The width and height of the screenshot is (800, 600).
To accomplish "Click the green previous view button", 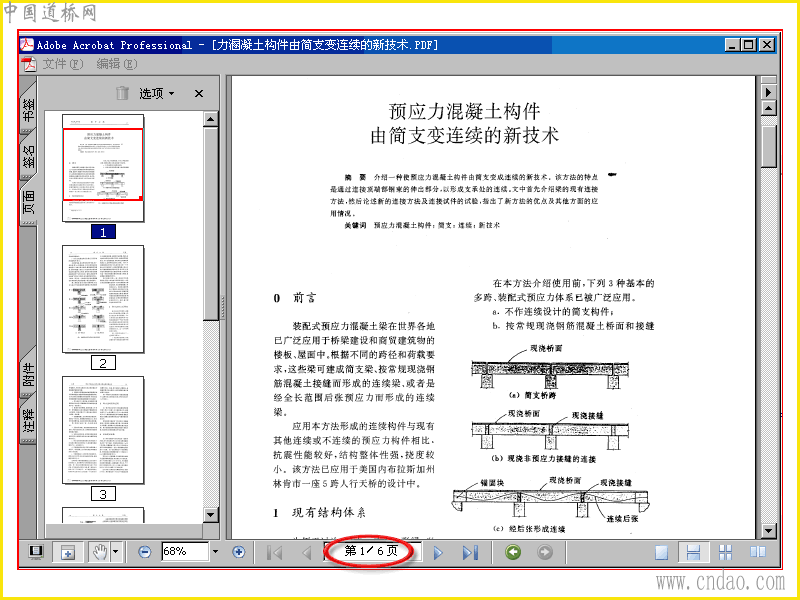I will pos(513,552).
